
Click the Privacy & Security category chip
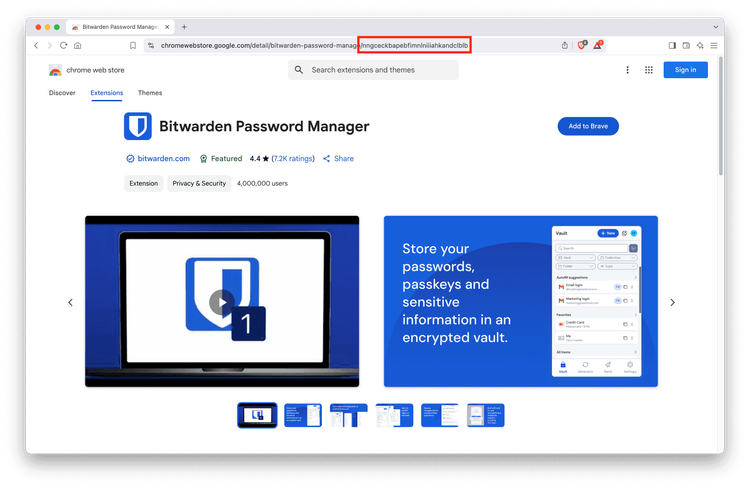[199, 183]
